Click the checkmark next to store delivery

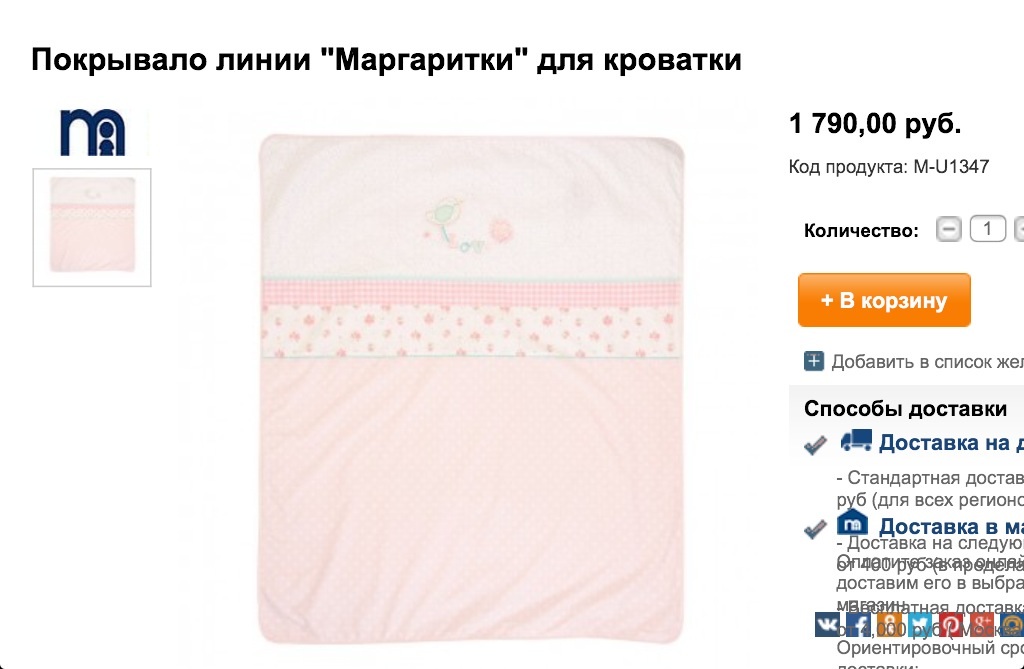click(815, 529)
